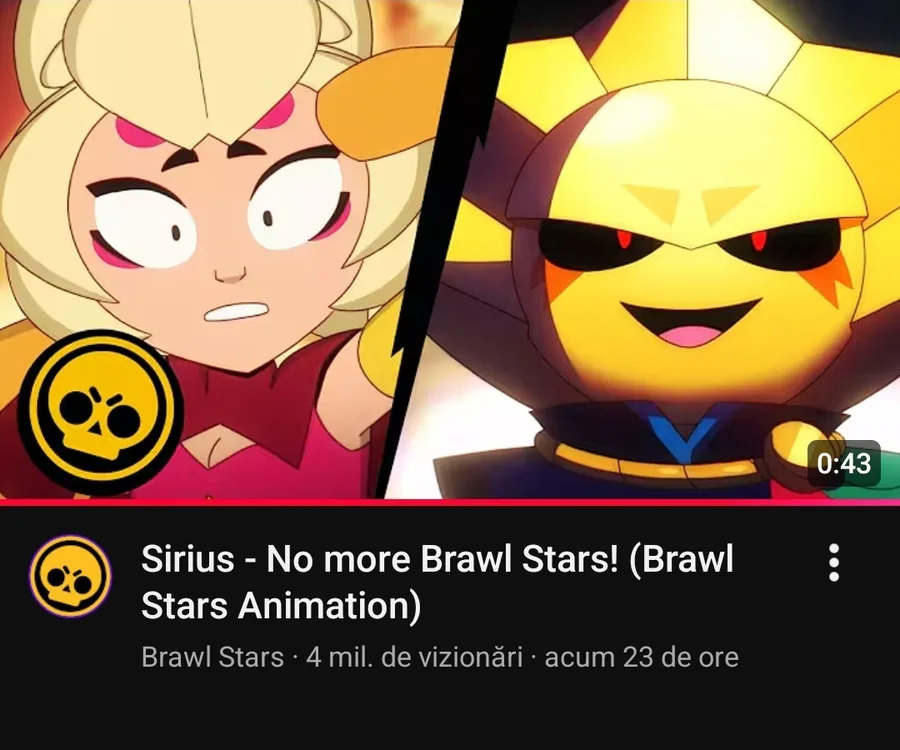Click the red watch-progress bar under thumbnail
Screen dimensions: 900x750
(x=450, y=502)
